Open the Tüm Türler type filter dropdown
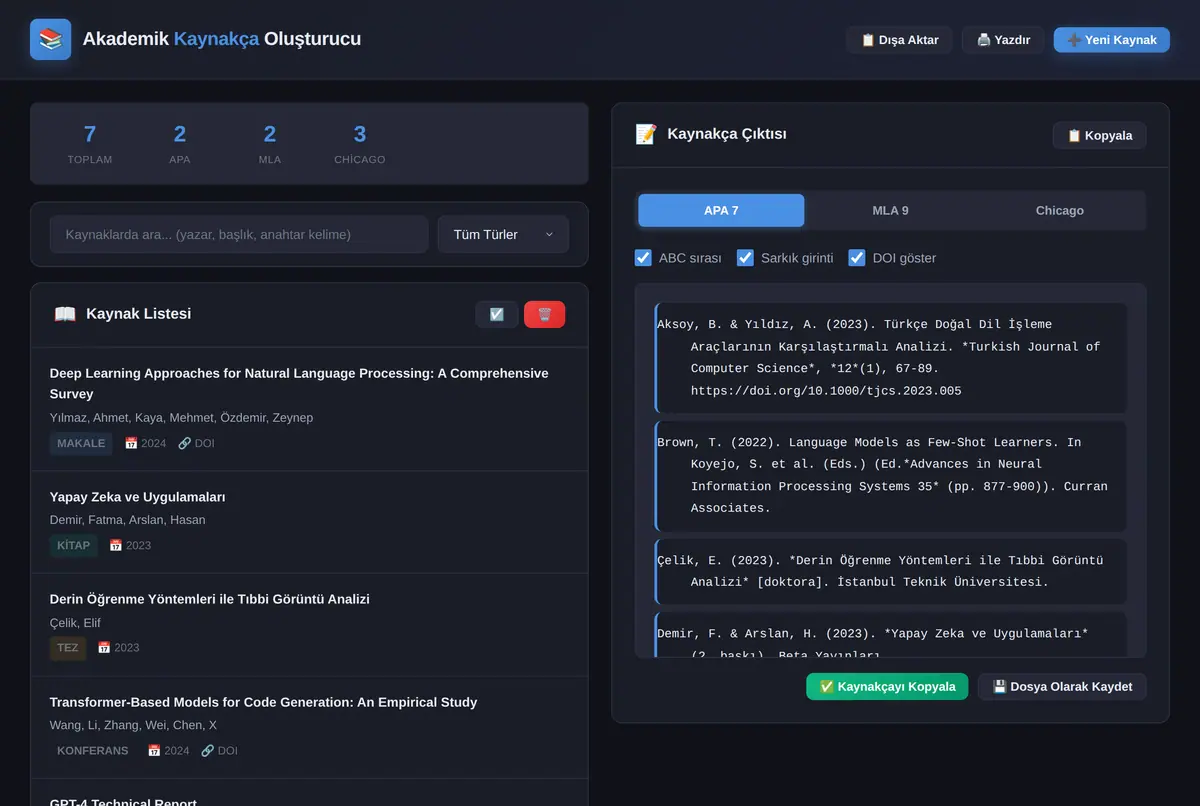Viewport: 1200px width, 806px height. pos(503,234)
